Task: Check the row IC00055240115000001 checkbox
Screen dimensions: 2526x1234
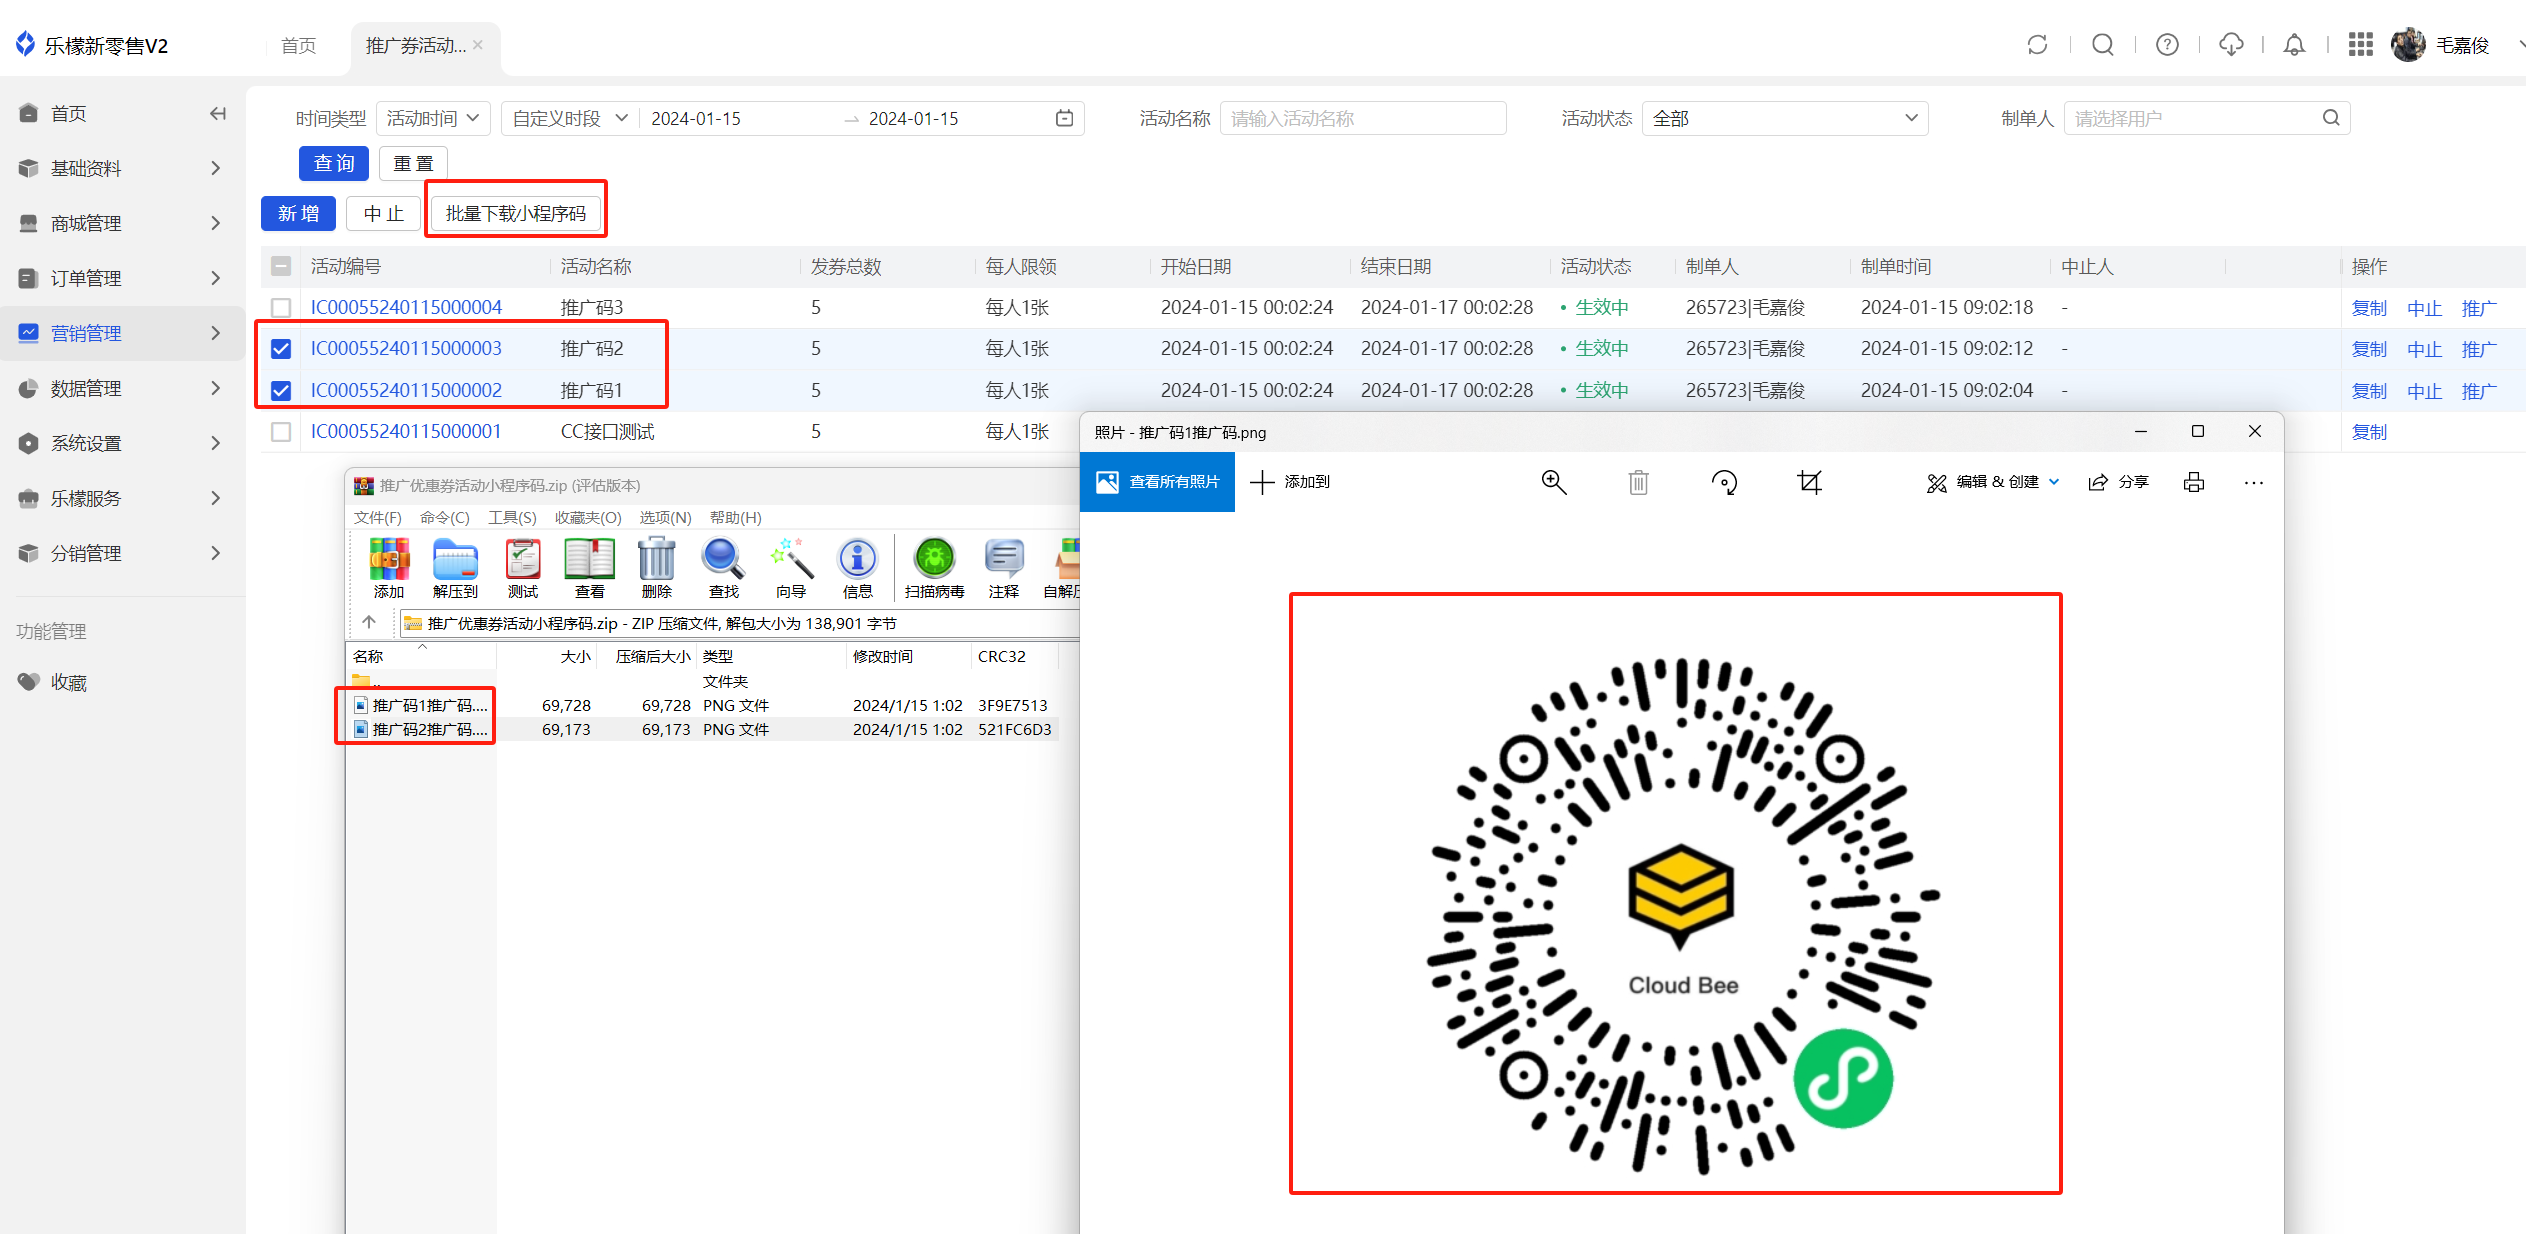Action: pyautogui.click(x=281, y=432)
